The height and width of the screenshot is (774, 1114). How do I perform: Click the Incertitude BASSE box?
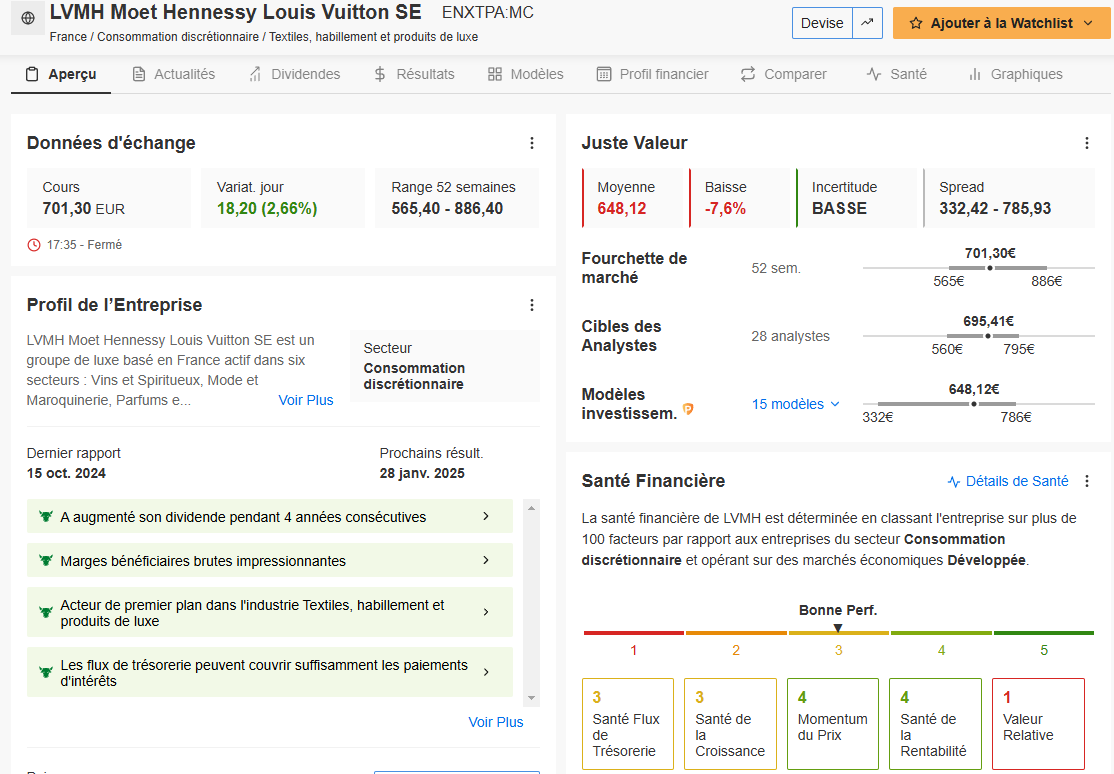point(856,198)
